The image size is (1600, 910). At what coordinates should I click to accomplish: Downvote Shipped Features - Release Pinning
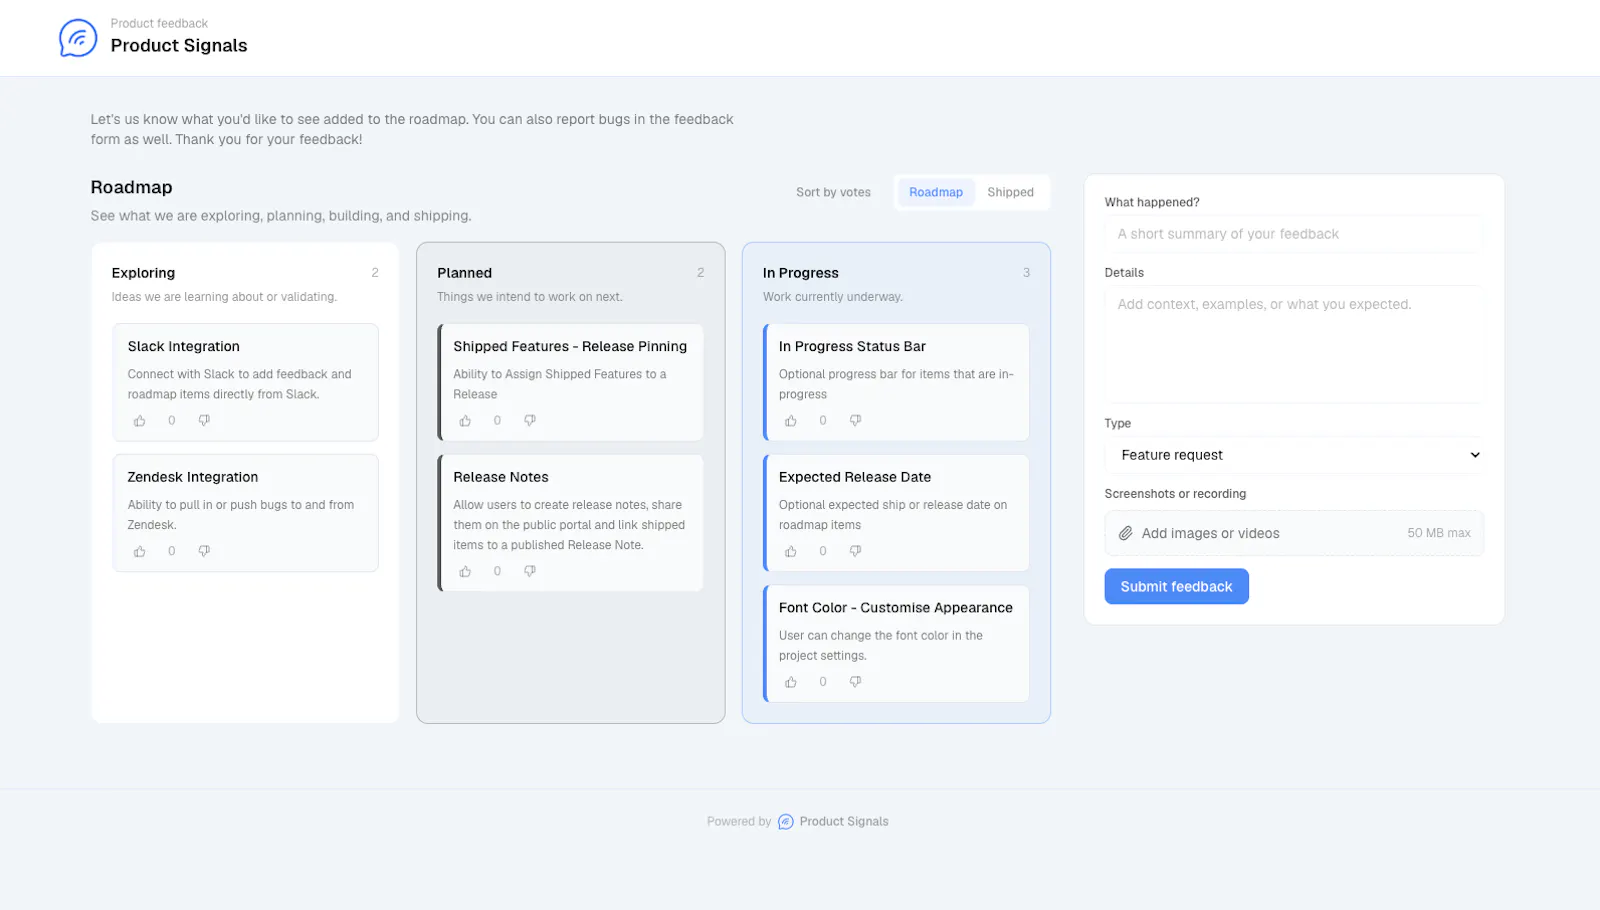[x=530, y=421]
